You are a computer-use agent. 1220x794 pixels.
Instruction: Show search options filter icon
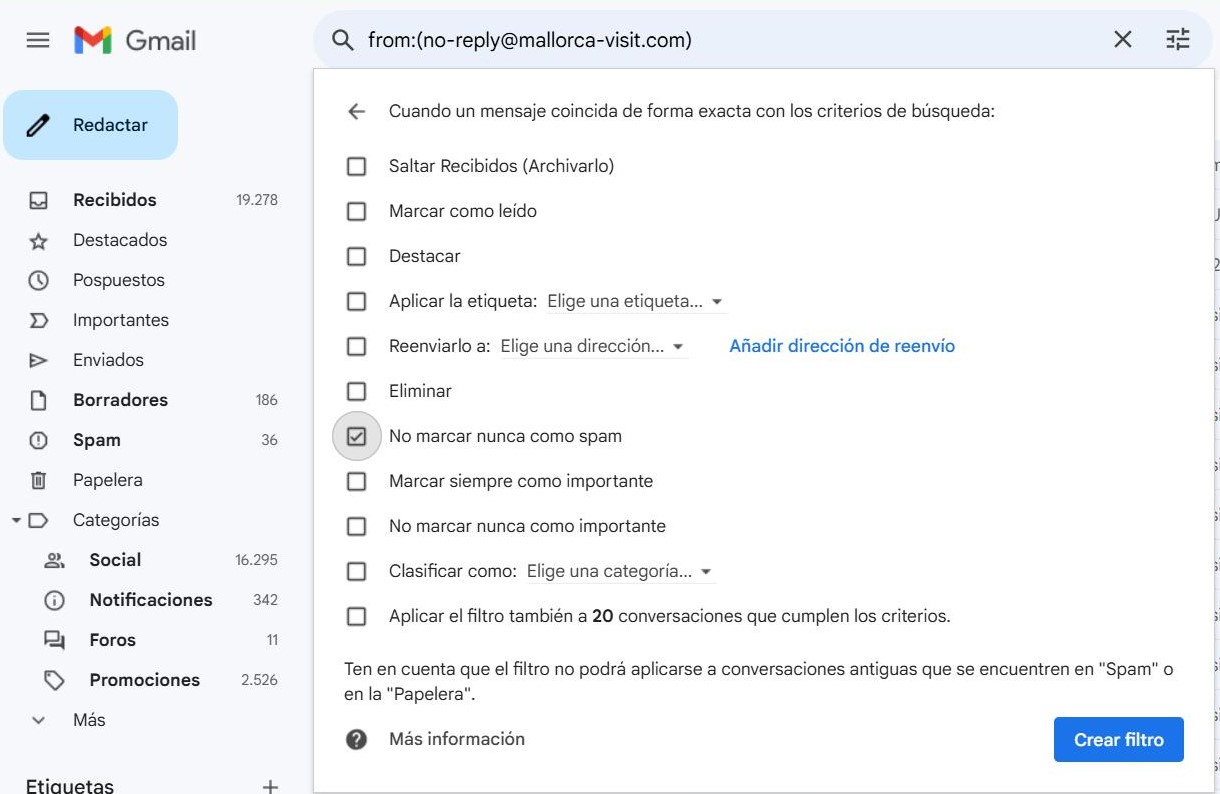pyautogui.click(x=1178, y=40)
